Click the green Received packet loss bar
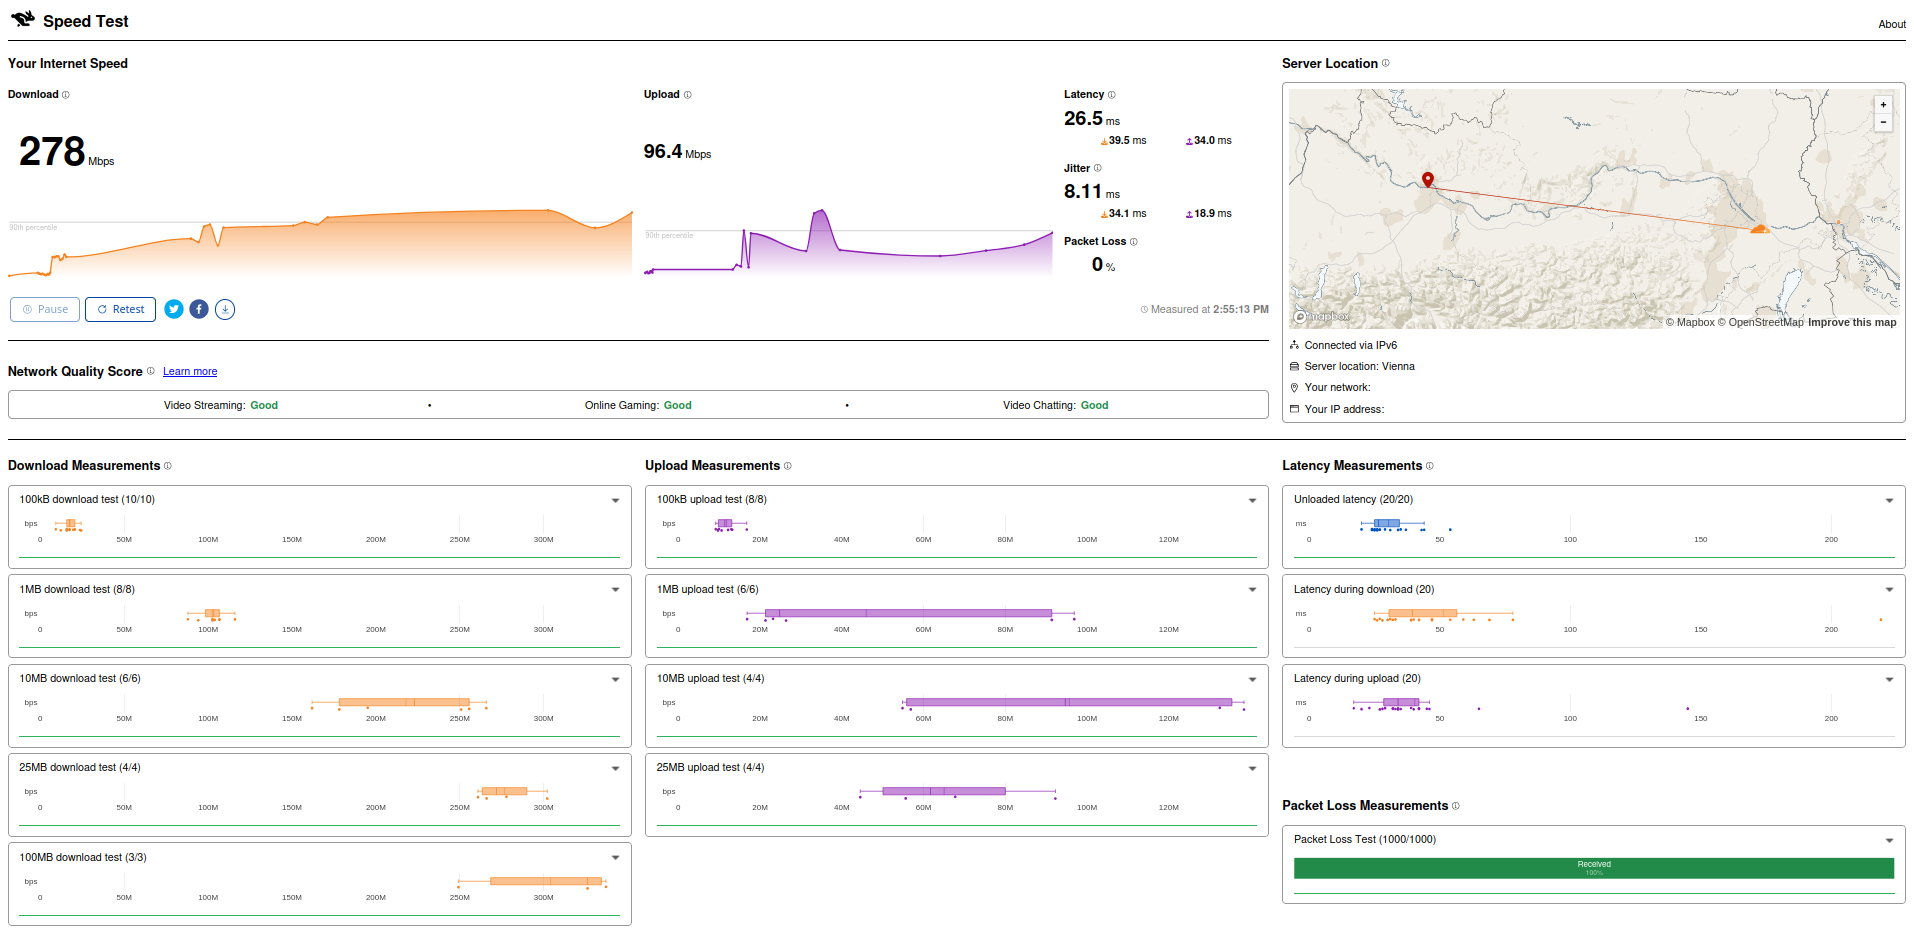The width and height of the screenshot is (1914, 930). point(1594,867)
